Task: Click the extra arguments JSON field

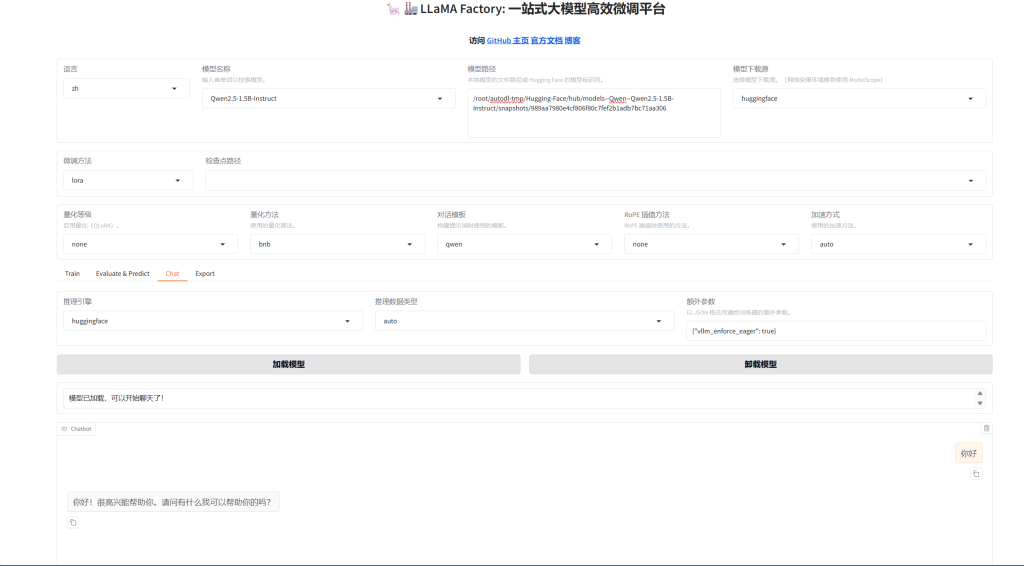Action: pos(836,331)
